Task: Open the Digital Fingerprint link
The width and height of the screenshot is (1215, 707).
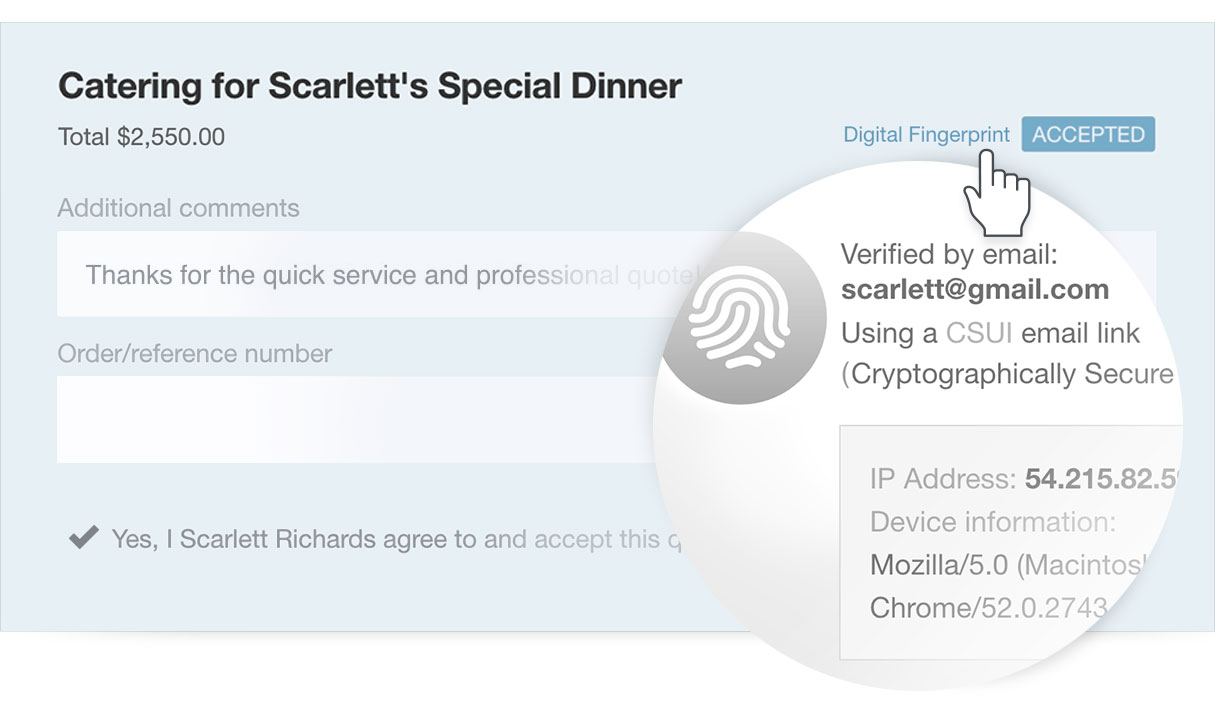Action: coord(926,134)
